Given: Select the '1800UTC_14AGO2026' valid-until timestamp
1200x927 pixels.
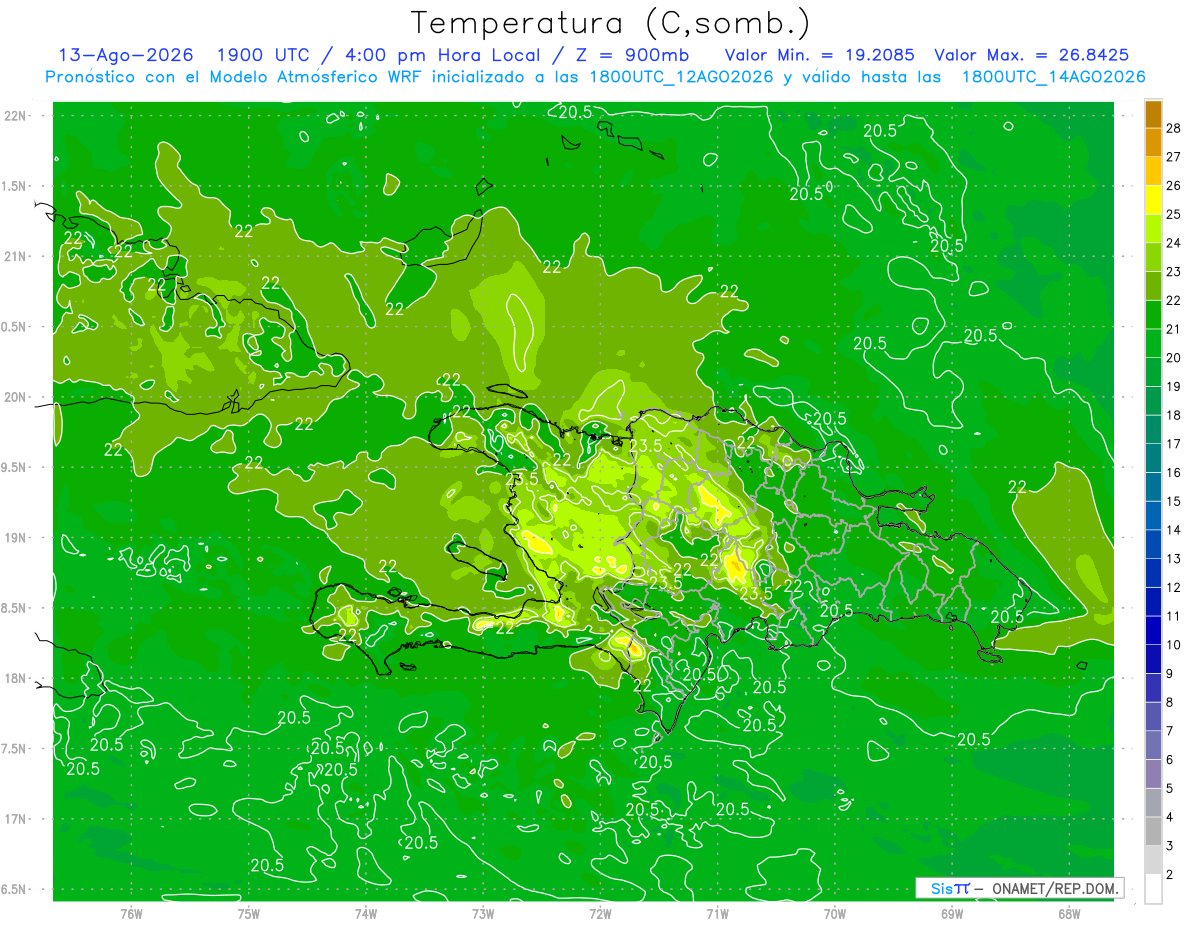Looking at the screenshot, I should tap(1053, 77).
